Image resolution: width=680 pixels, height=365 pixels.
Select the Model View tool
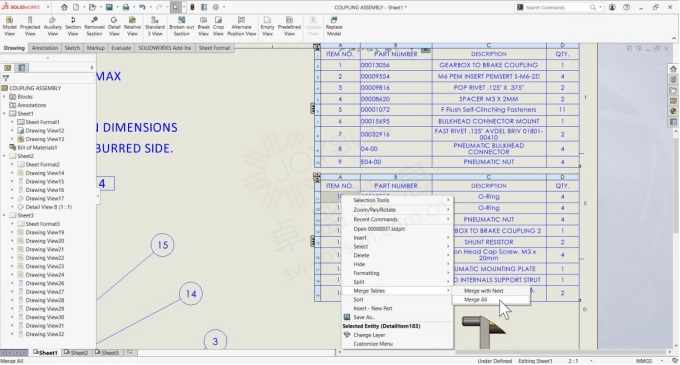[9, 26]
